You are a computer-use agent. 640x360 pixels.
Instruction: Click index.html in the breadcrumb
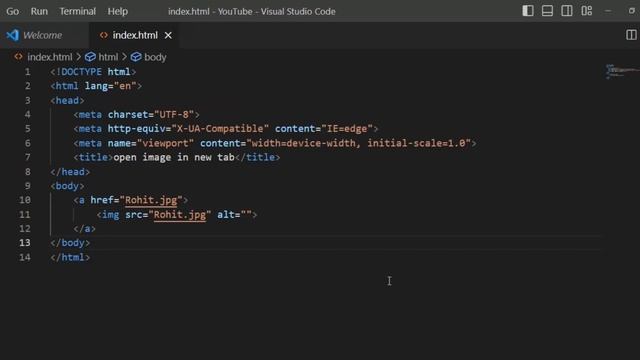click(x=49, y=57)
